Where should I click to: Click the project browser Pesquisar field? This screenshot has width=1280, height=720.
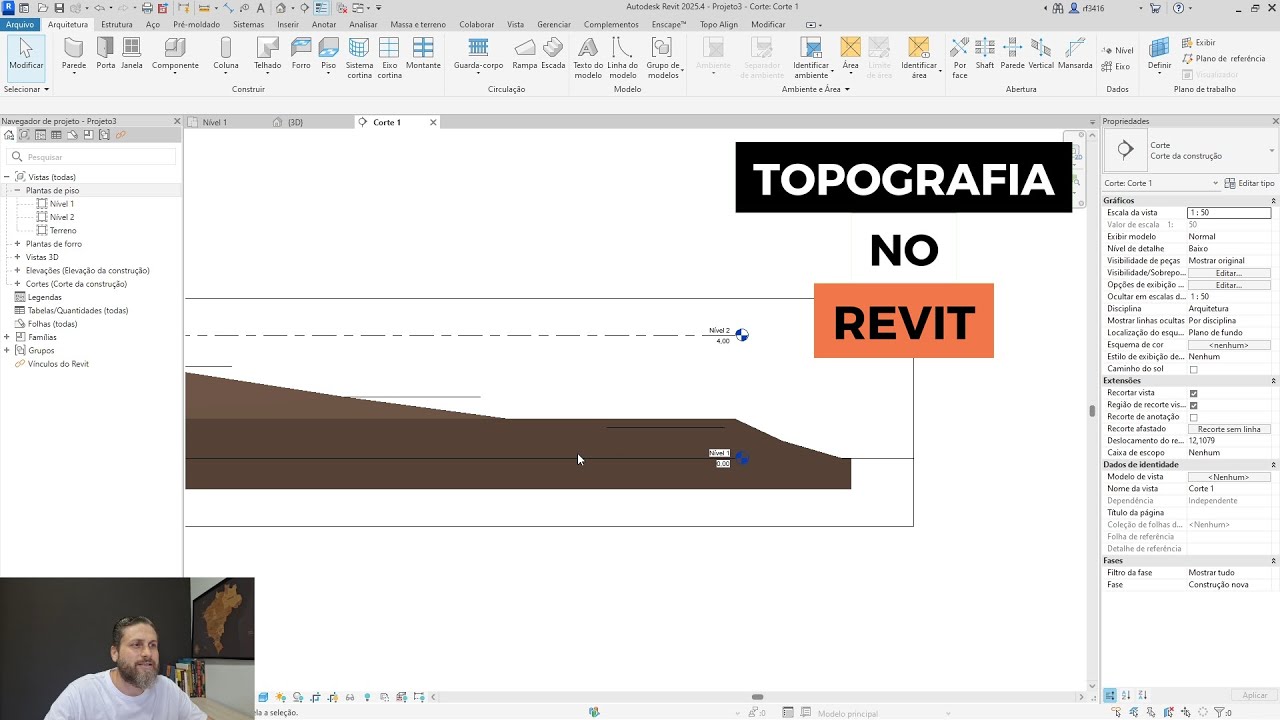click(x=92, y=157)
